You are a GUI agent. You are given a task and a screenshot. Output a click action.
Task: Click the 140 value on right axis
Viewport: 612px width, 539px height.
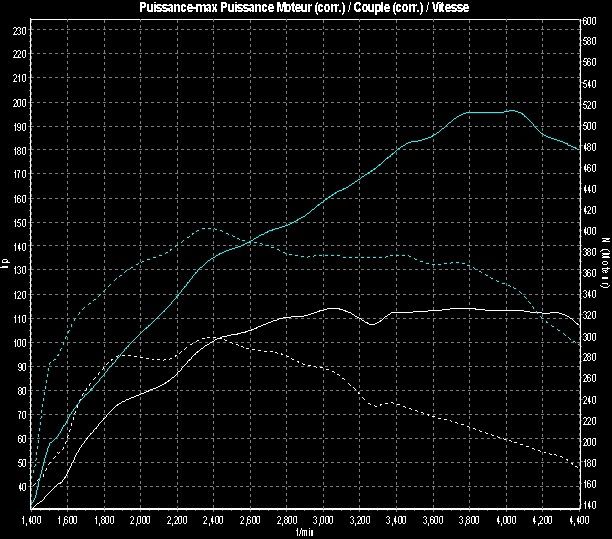[x=592, y=506]
